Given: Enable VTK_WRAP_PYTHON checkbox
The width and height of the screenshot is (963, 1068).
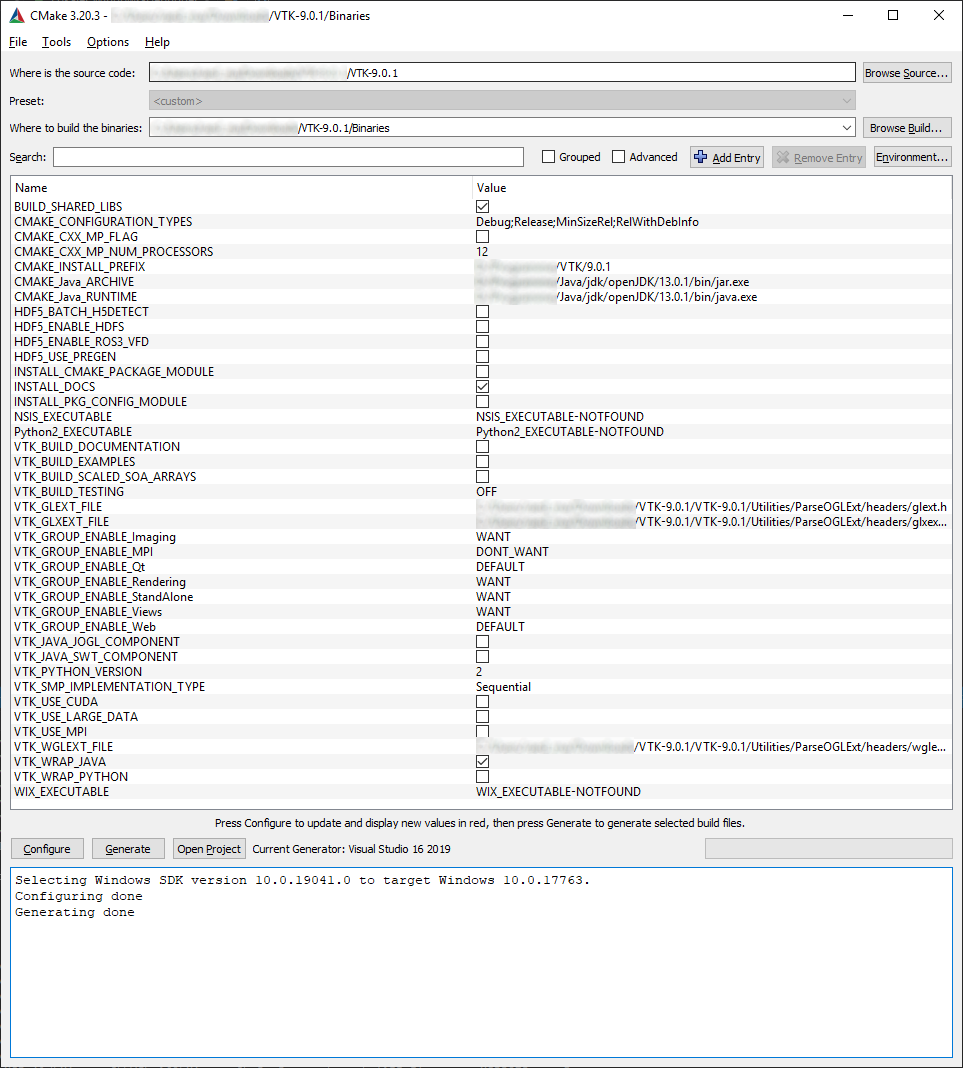Looking at the screenshot, I should click(482, 776).
